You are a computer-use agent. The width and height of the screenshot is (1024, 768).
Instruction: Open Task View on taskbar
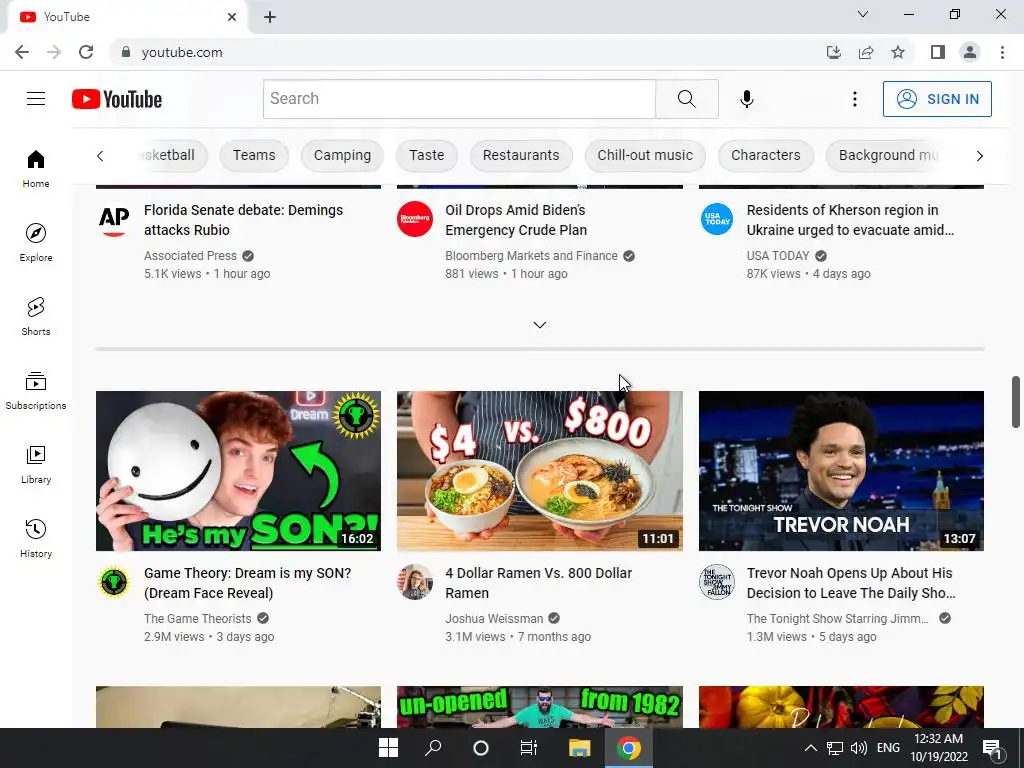point(528,748)
